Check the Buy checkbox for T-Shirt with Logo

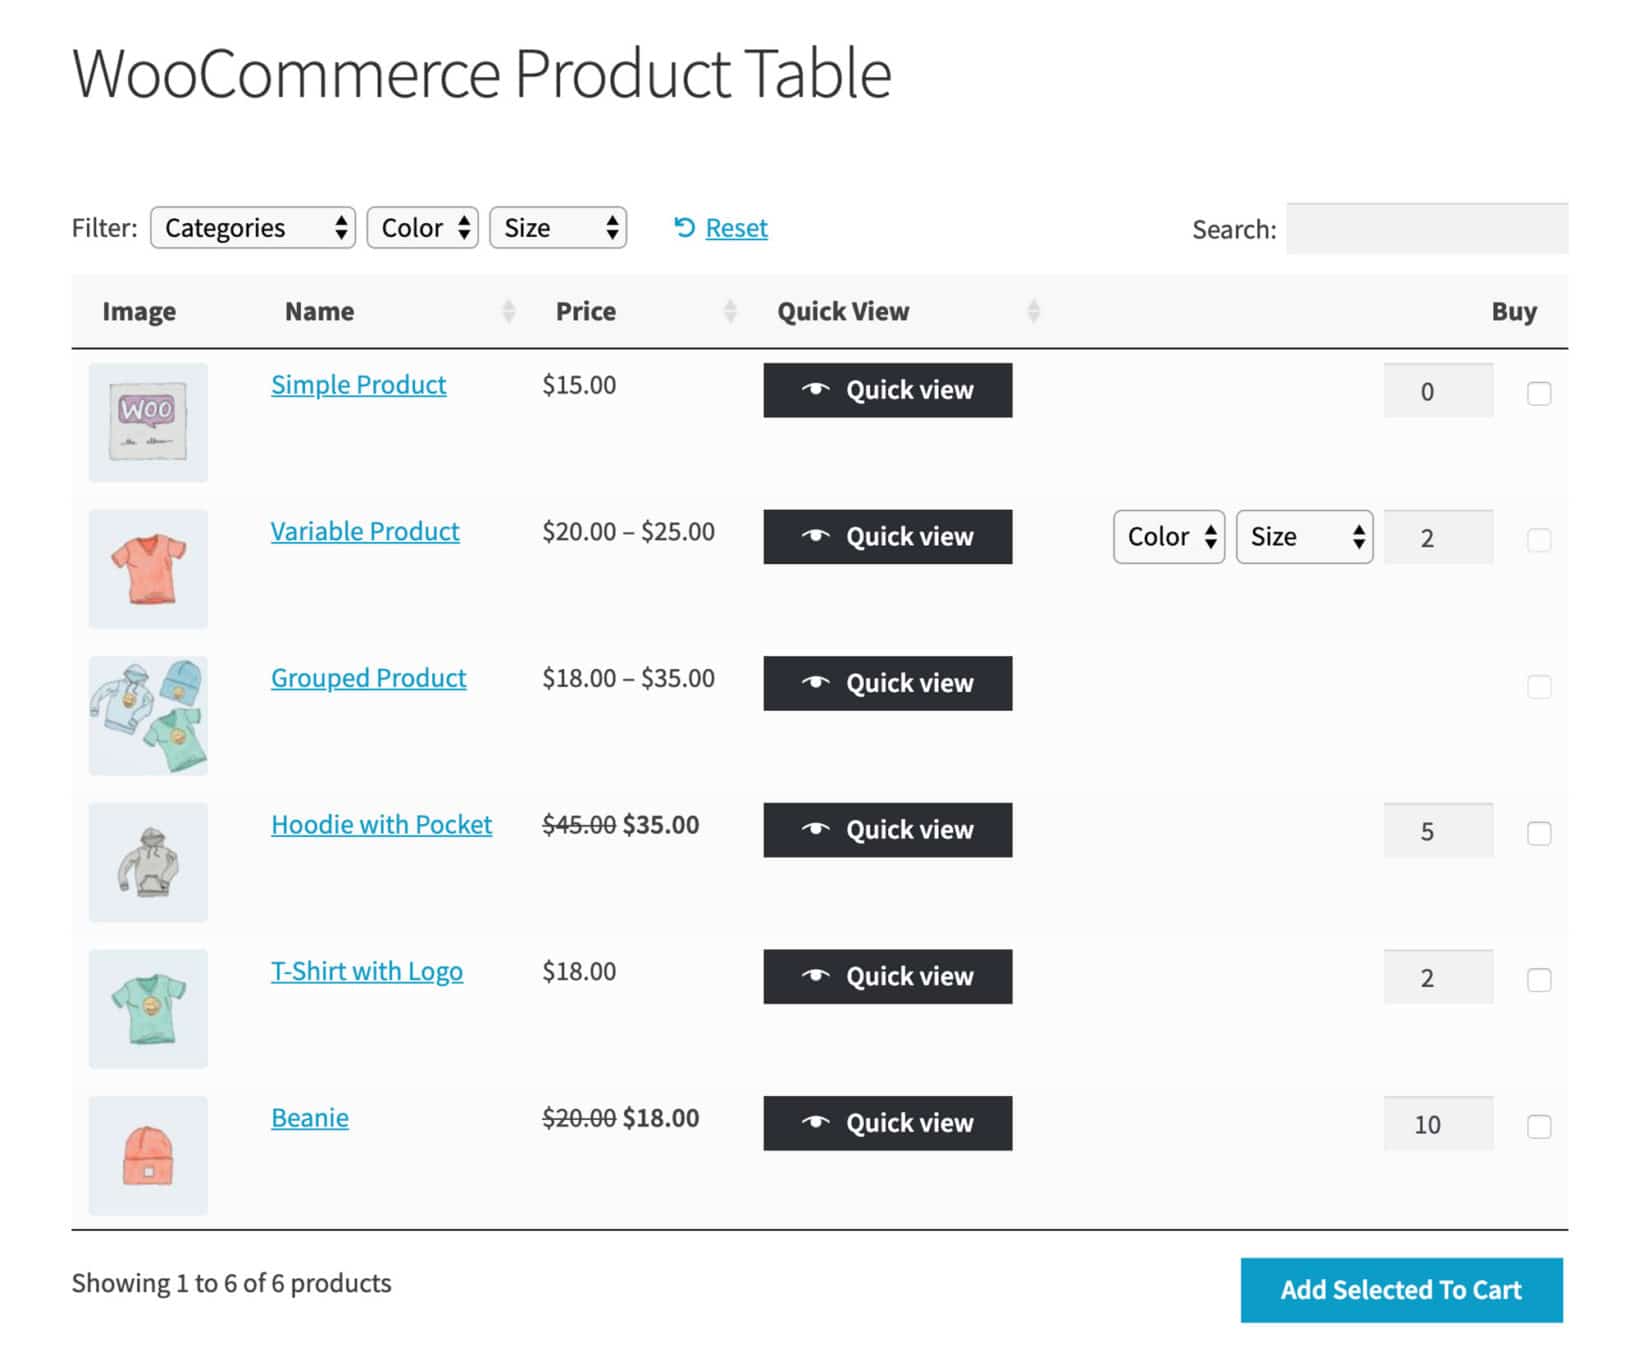(x=1537, y=981)
